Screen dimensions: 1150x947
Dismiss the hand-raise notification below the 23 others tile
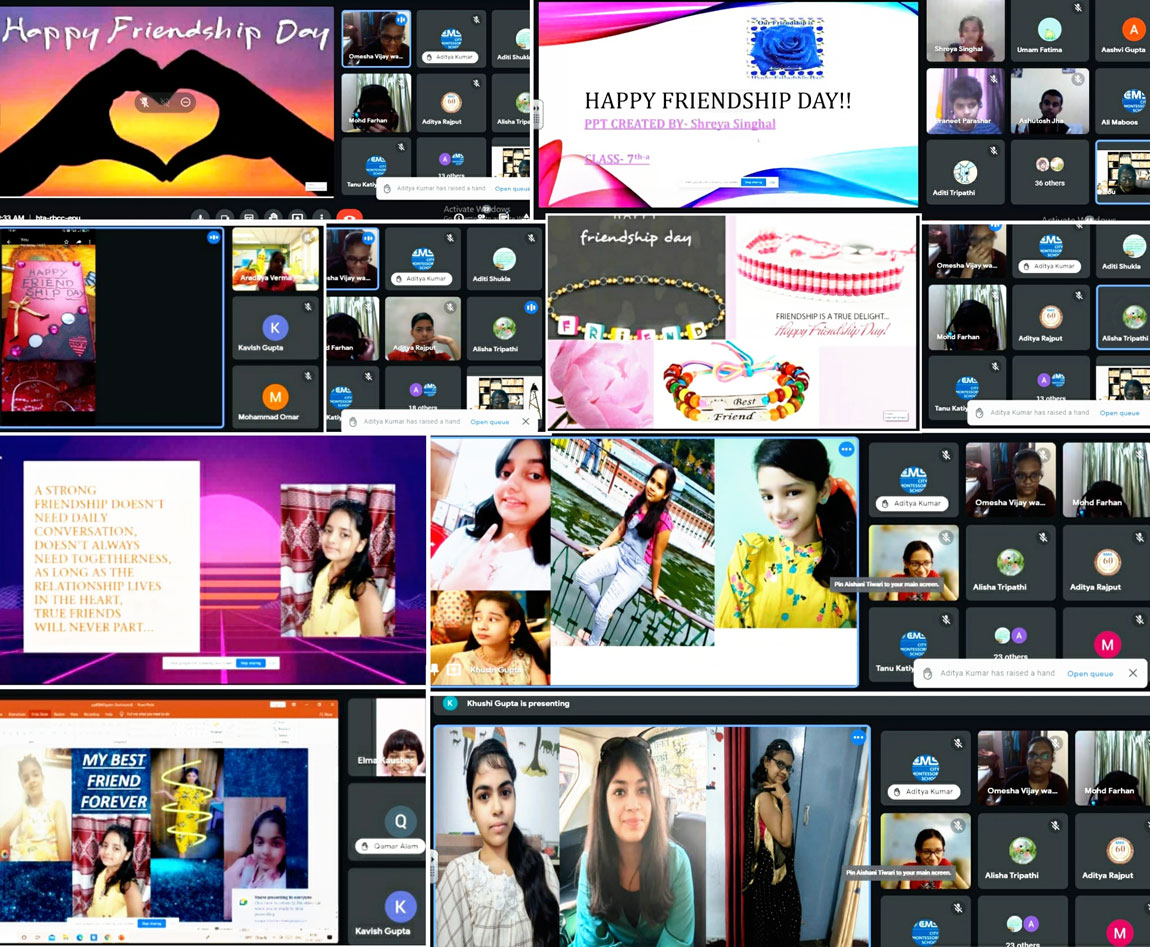tap(1133, 673)
